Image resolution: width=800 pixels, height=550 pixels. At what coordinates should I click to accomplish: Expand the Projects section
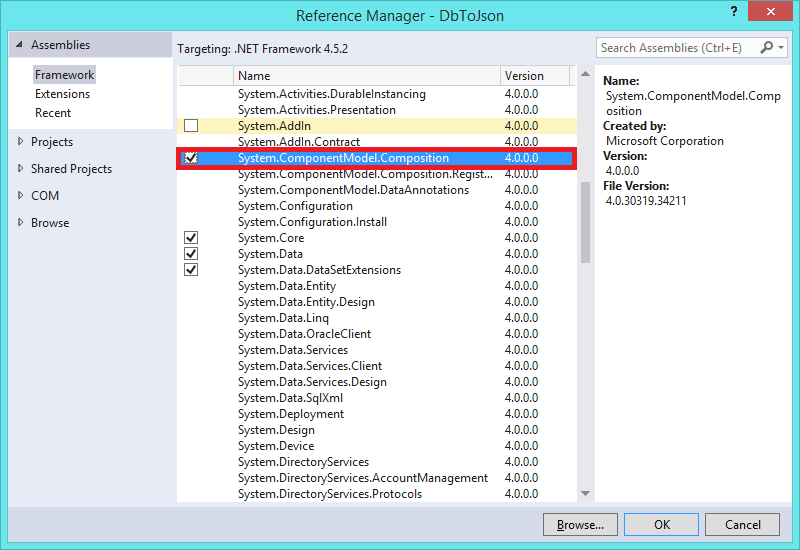20,142
